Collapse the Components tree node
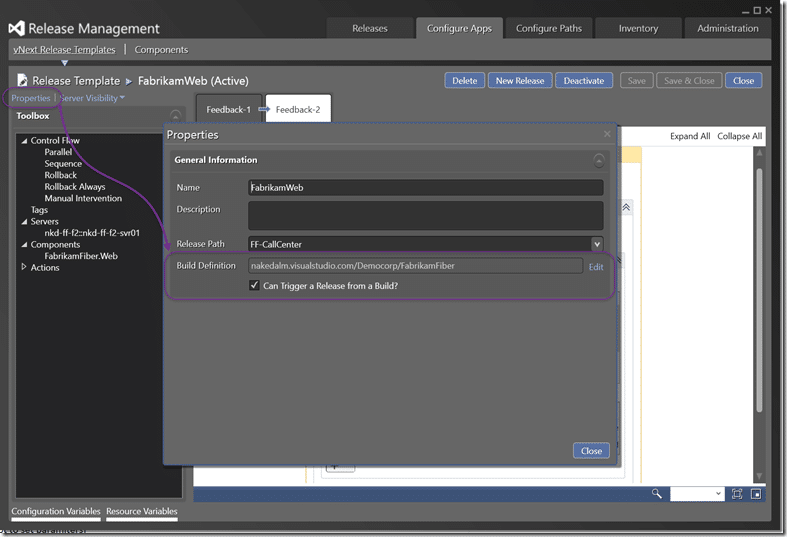Image resolution: width=787 pixels, height=537 pixels. coord(24,245)
